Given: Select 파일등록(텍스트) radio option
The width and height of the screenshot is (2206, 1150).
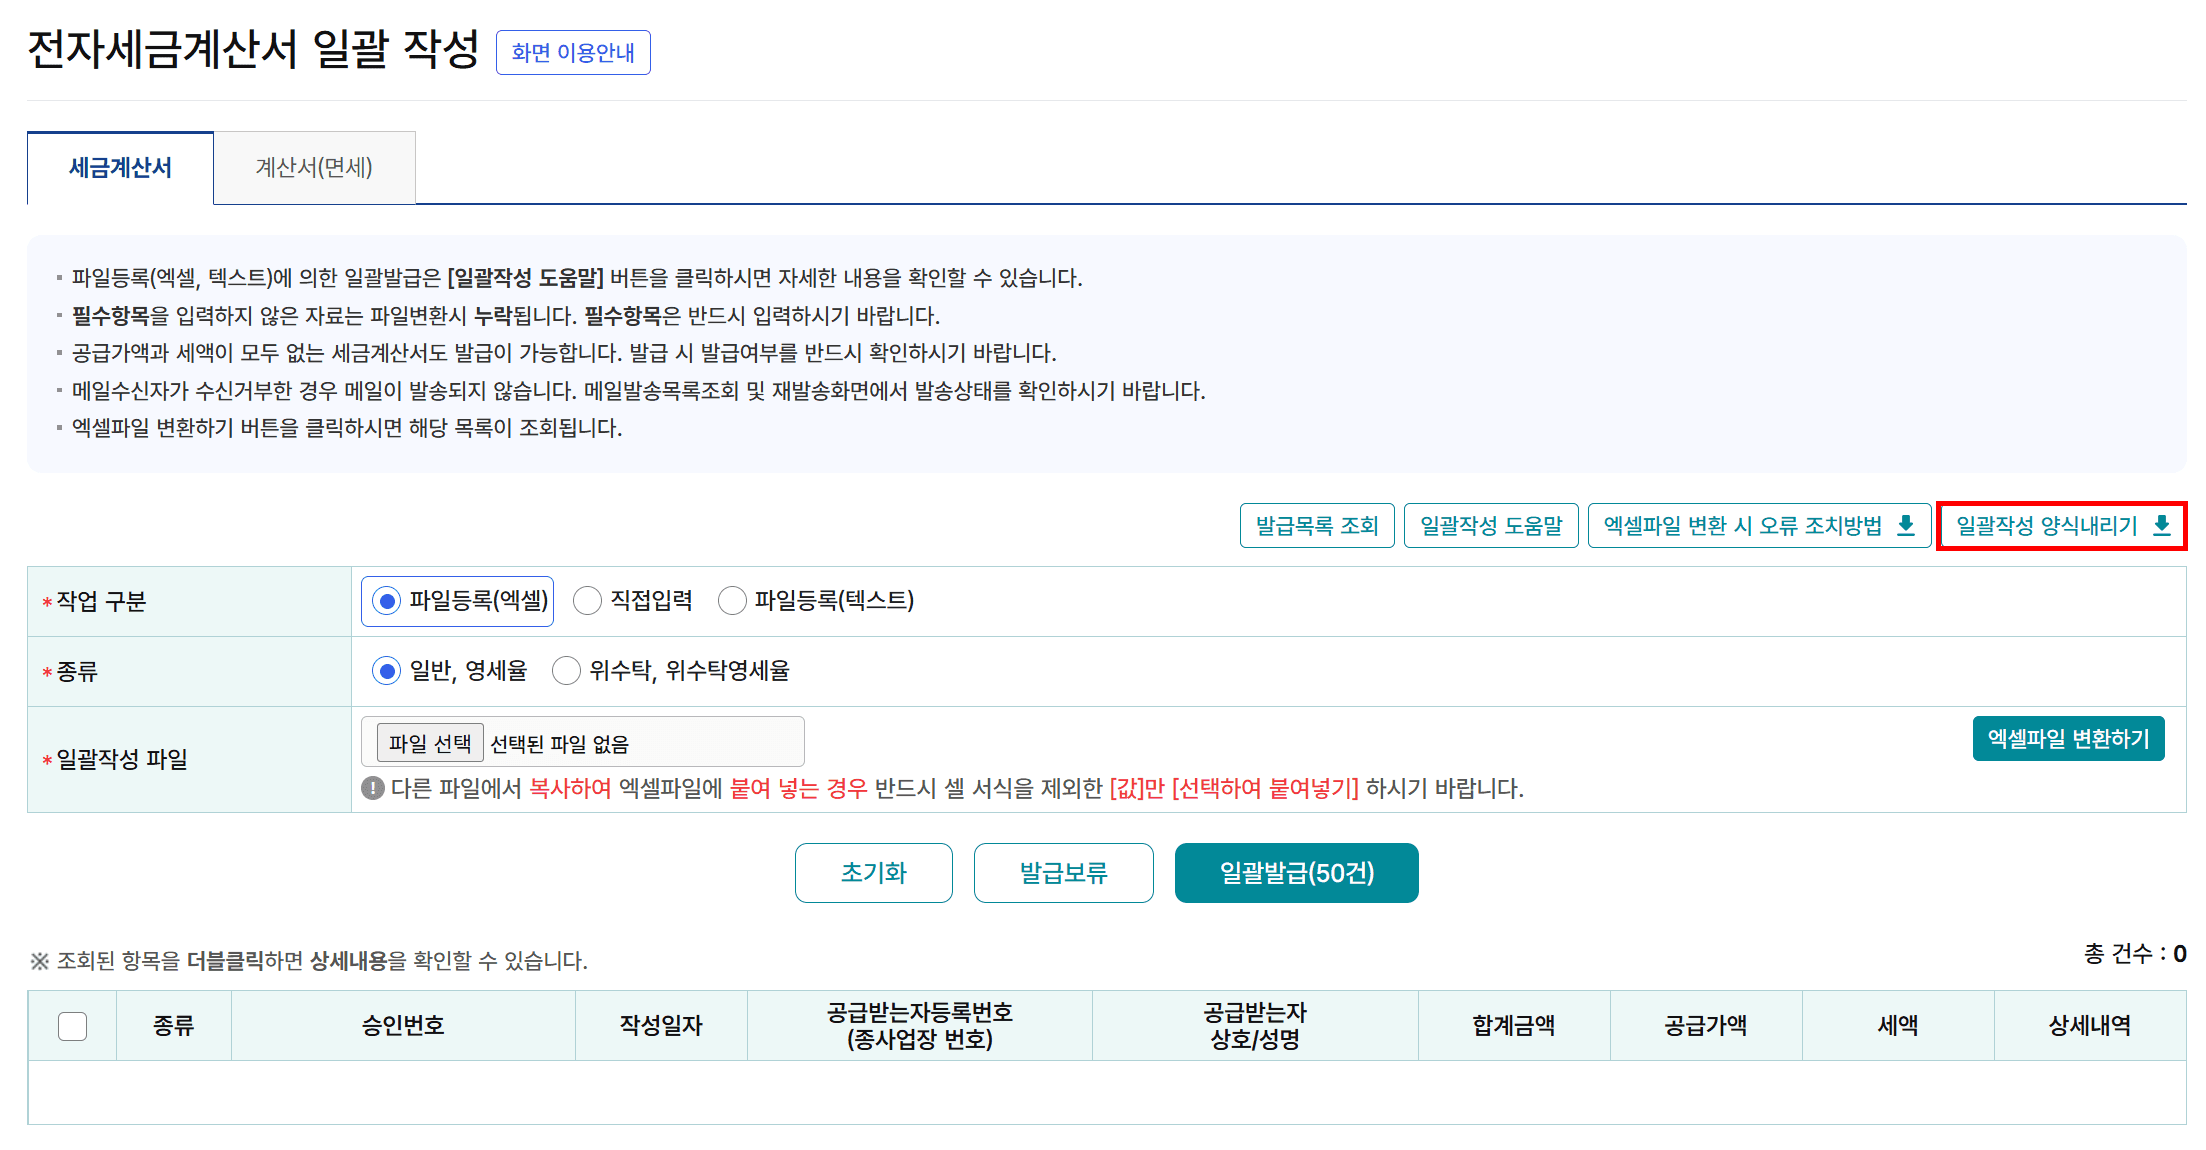Looking at the screenshot, I should point(732,601).
